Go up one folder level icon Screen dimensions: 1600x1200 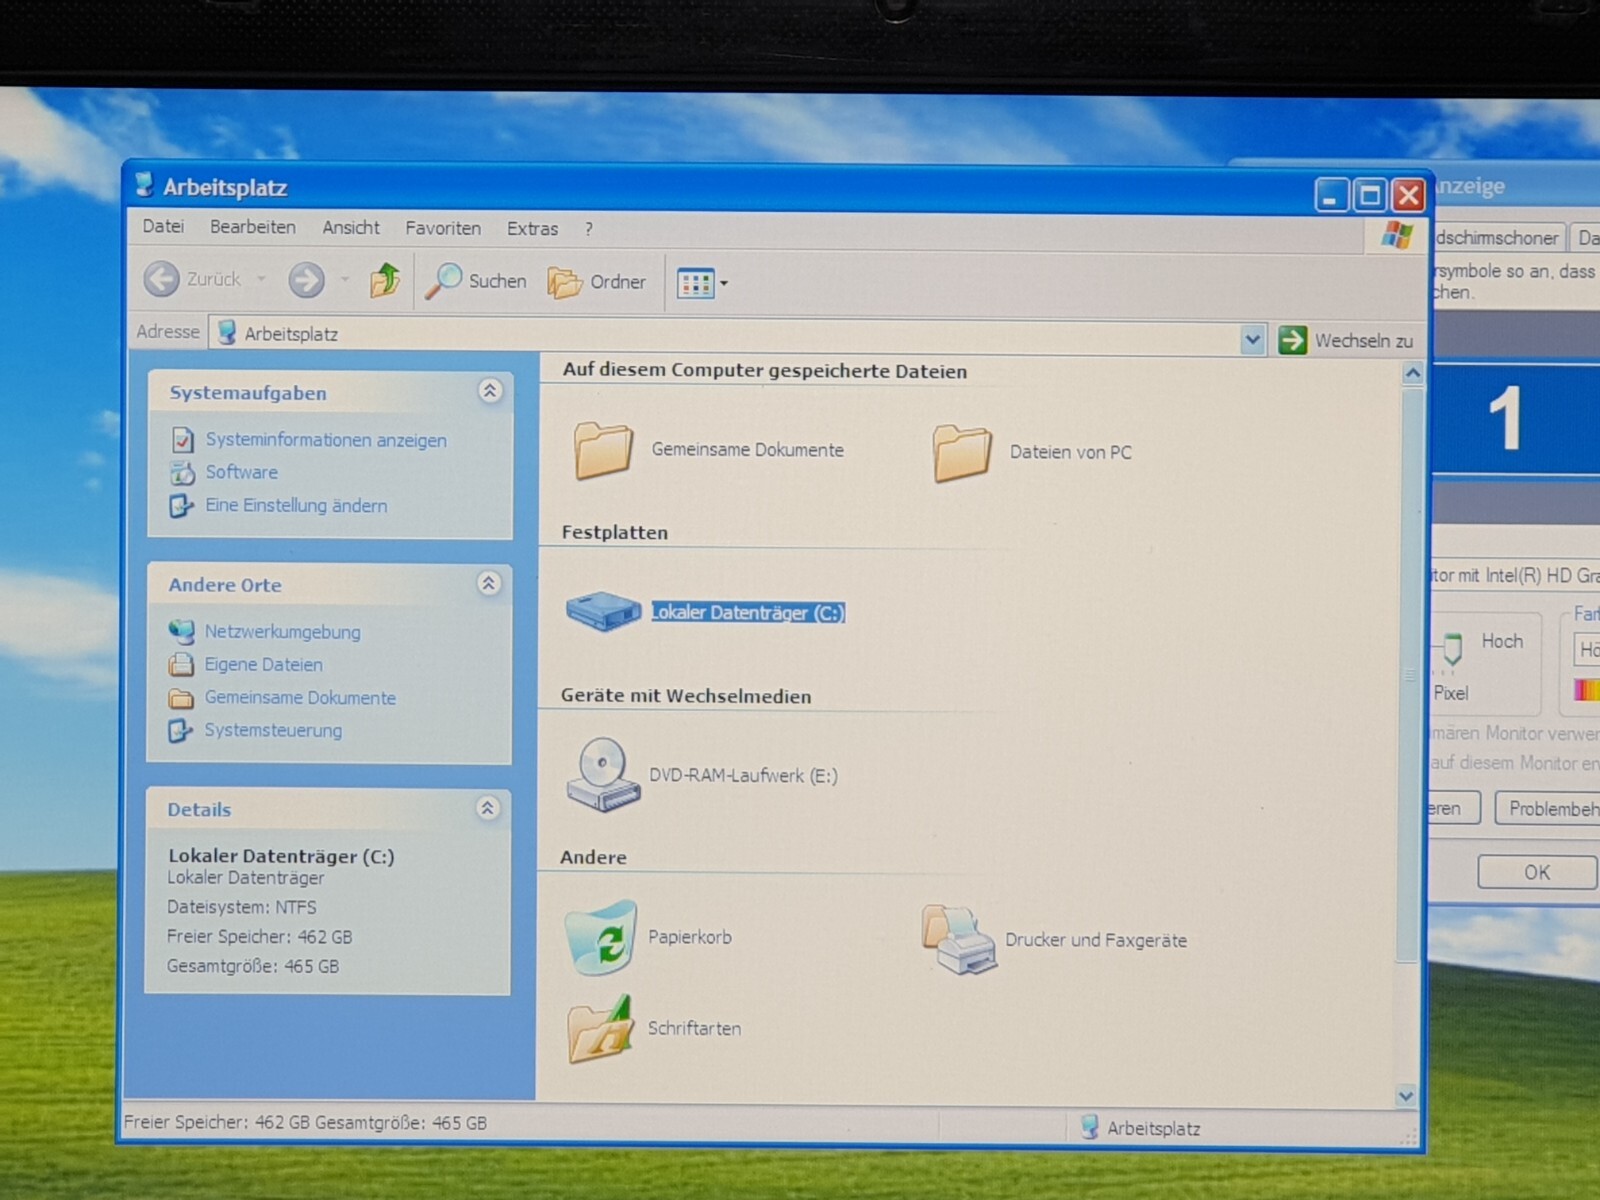[384, 281]
